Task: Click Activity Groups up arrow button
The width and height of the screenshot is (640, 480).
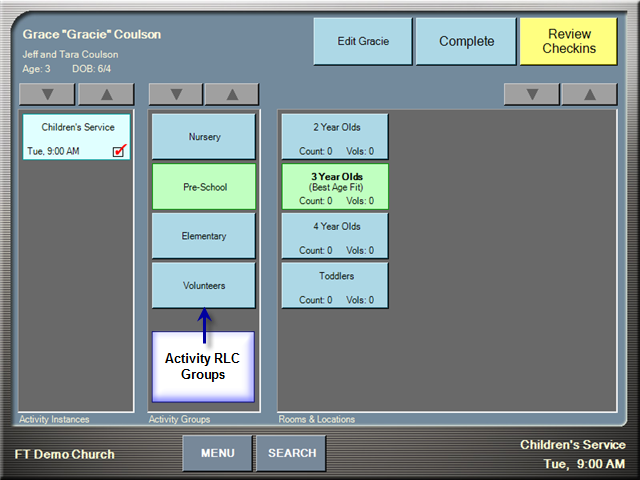Action: (x=232, y=95)
